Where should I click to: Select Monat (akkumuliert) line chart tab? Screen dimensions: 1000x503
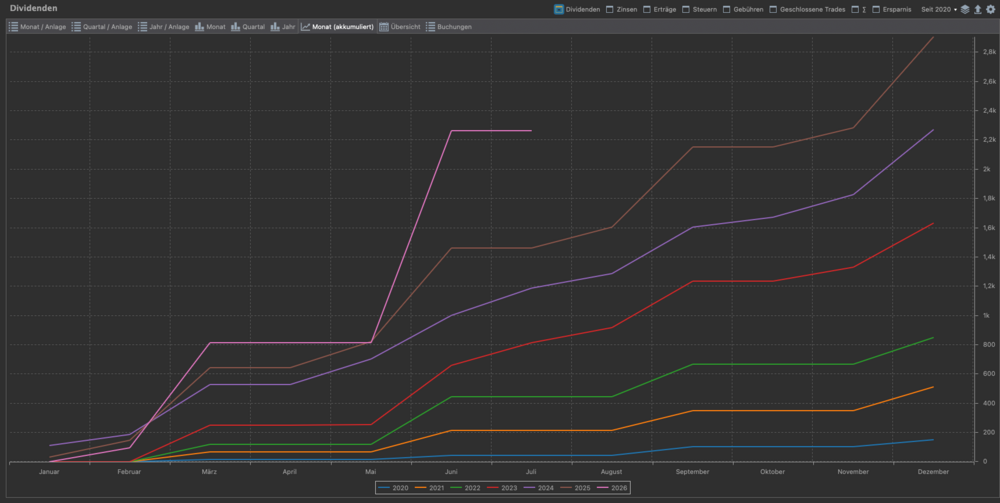[337, 27]
